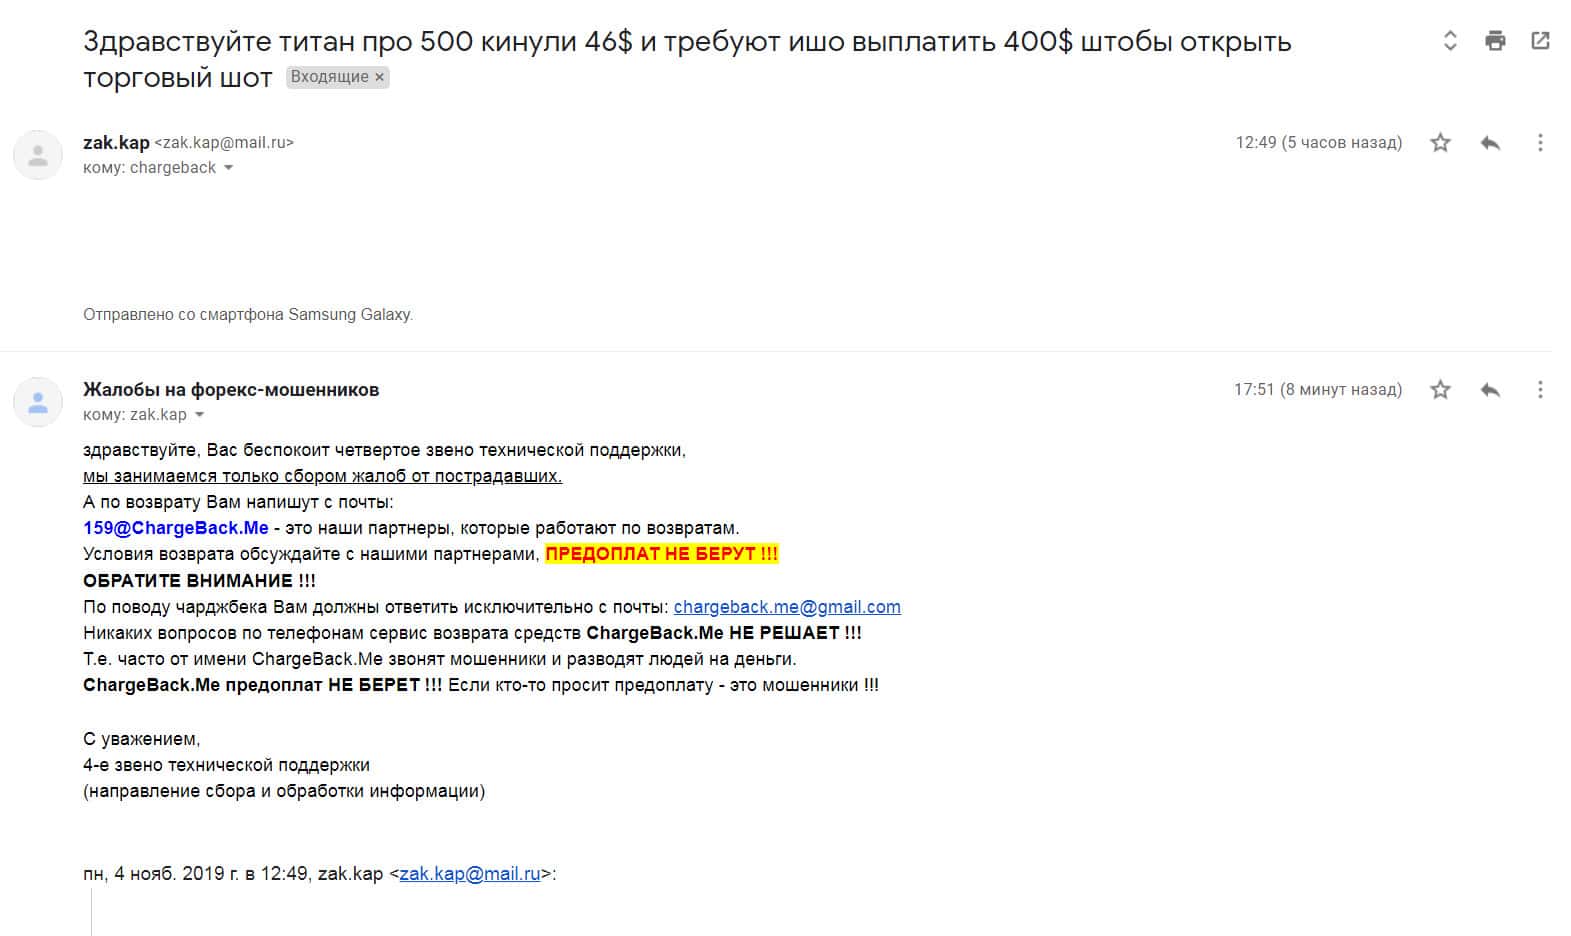
Task: Star the 17:51 reply message
Action: click(1440, 390)
